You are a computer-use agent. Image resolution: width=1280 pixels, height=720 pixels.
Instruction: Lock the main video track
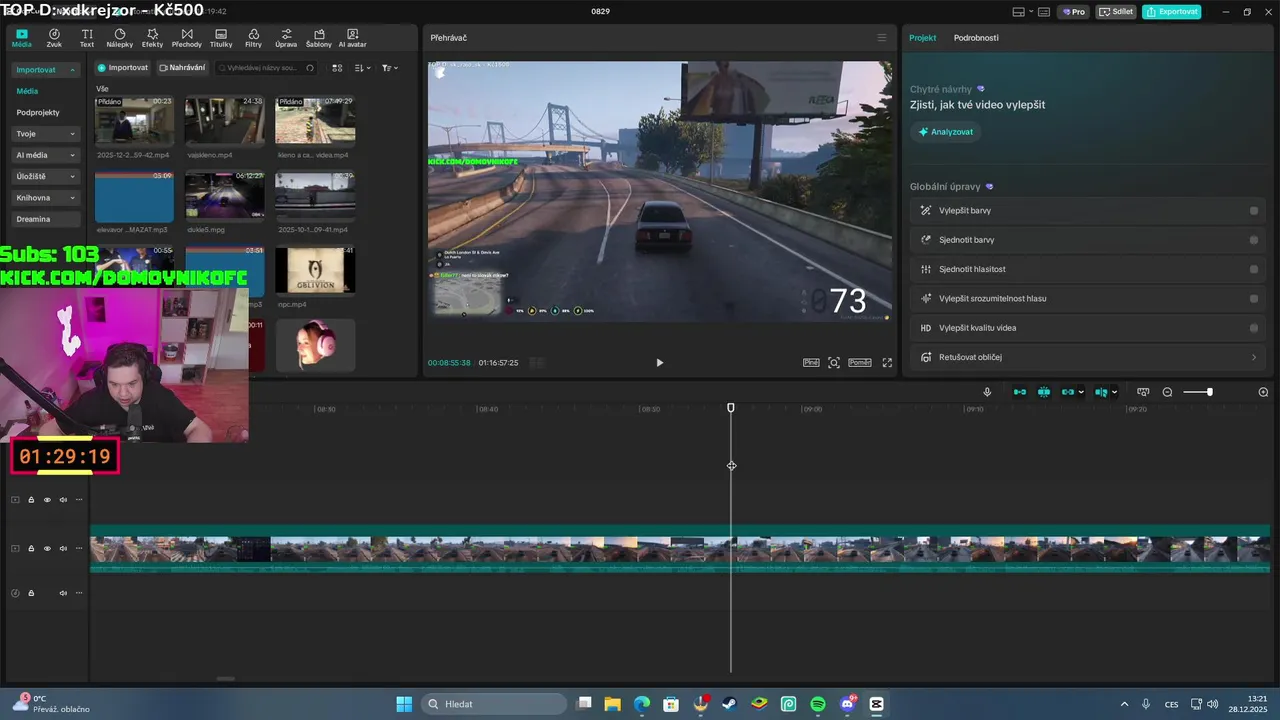point(31,549)
